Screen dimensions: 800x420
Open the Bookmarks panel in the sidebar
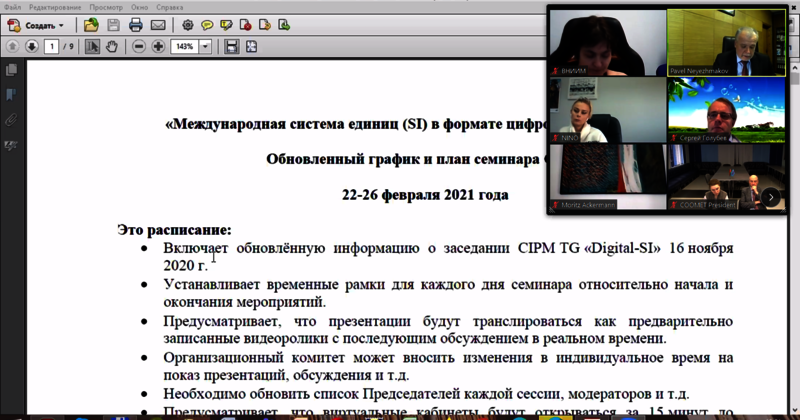coord(12,94)
